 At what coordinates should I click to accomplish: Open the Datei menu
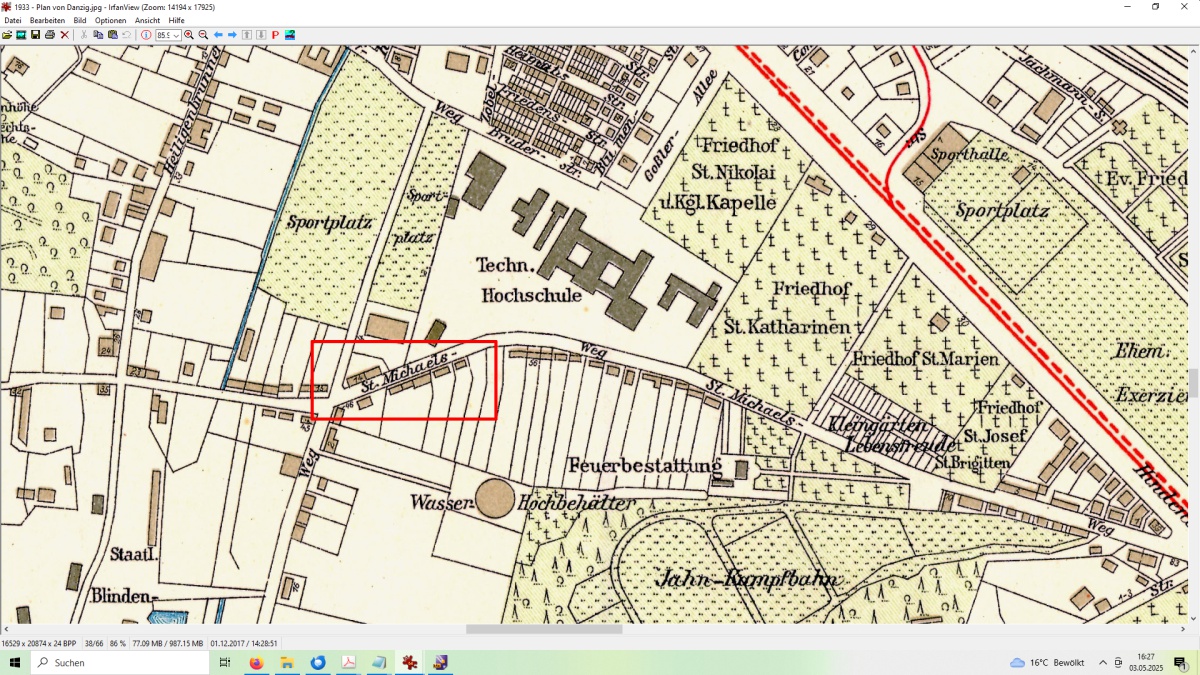click(12, 20)
